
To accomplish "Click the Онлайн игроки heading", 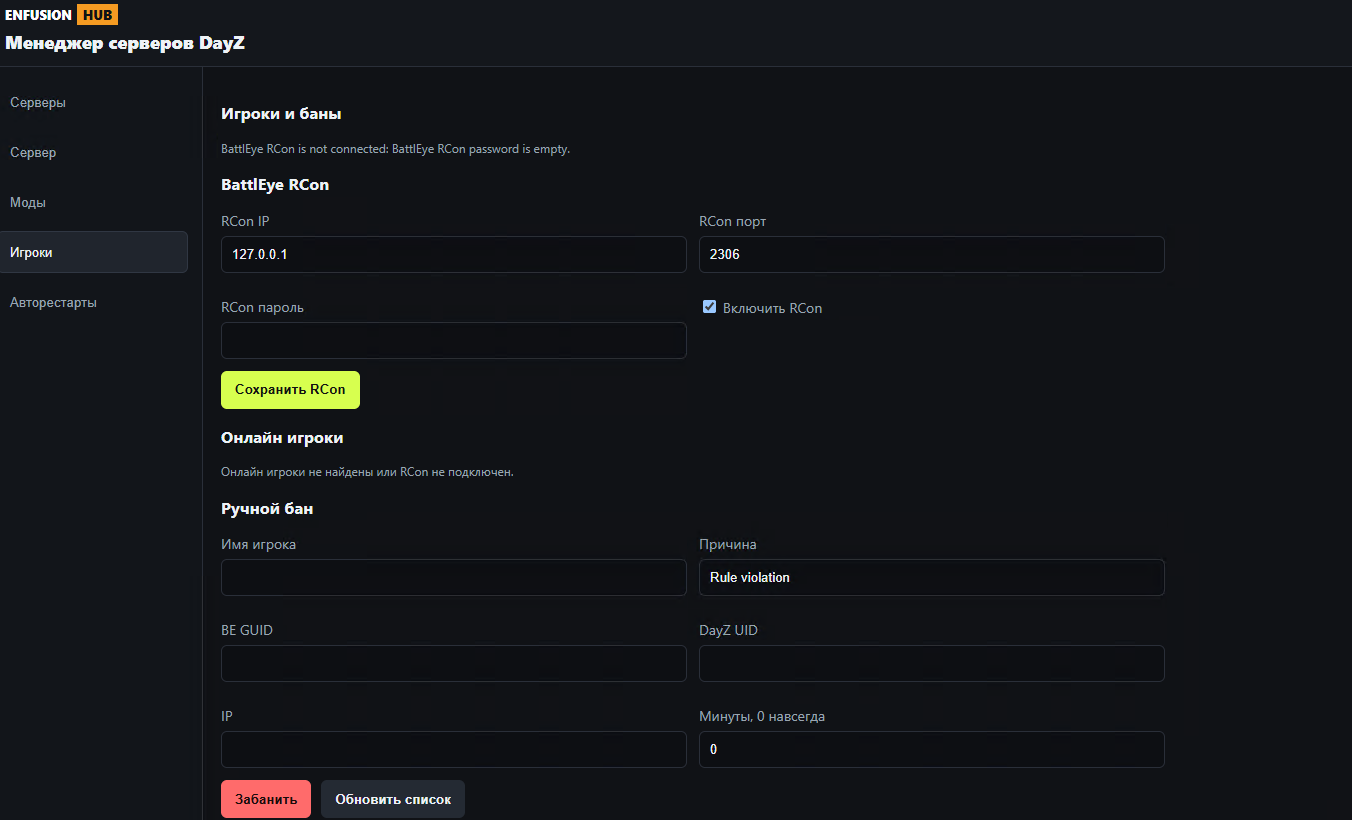I will [282, 437].
